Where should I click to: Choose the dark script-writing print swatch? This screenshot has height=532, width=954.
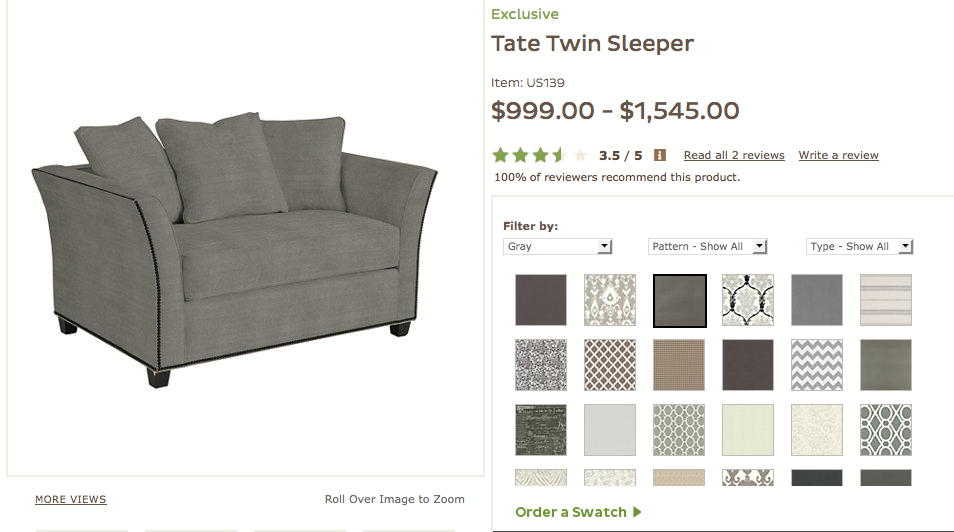(541, 430)
